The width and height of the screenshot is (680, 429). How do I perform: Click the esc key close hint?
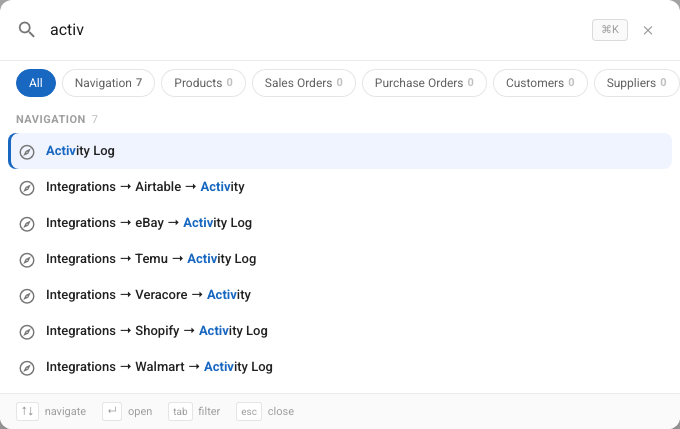249,411
